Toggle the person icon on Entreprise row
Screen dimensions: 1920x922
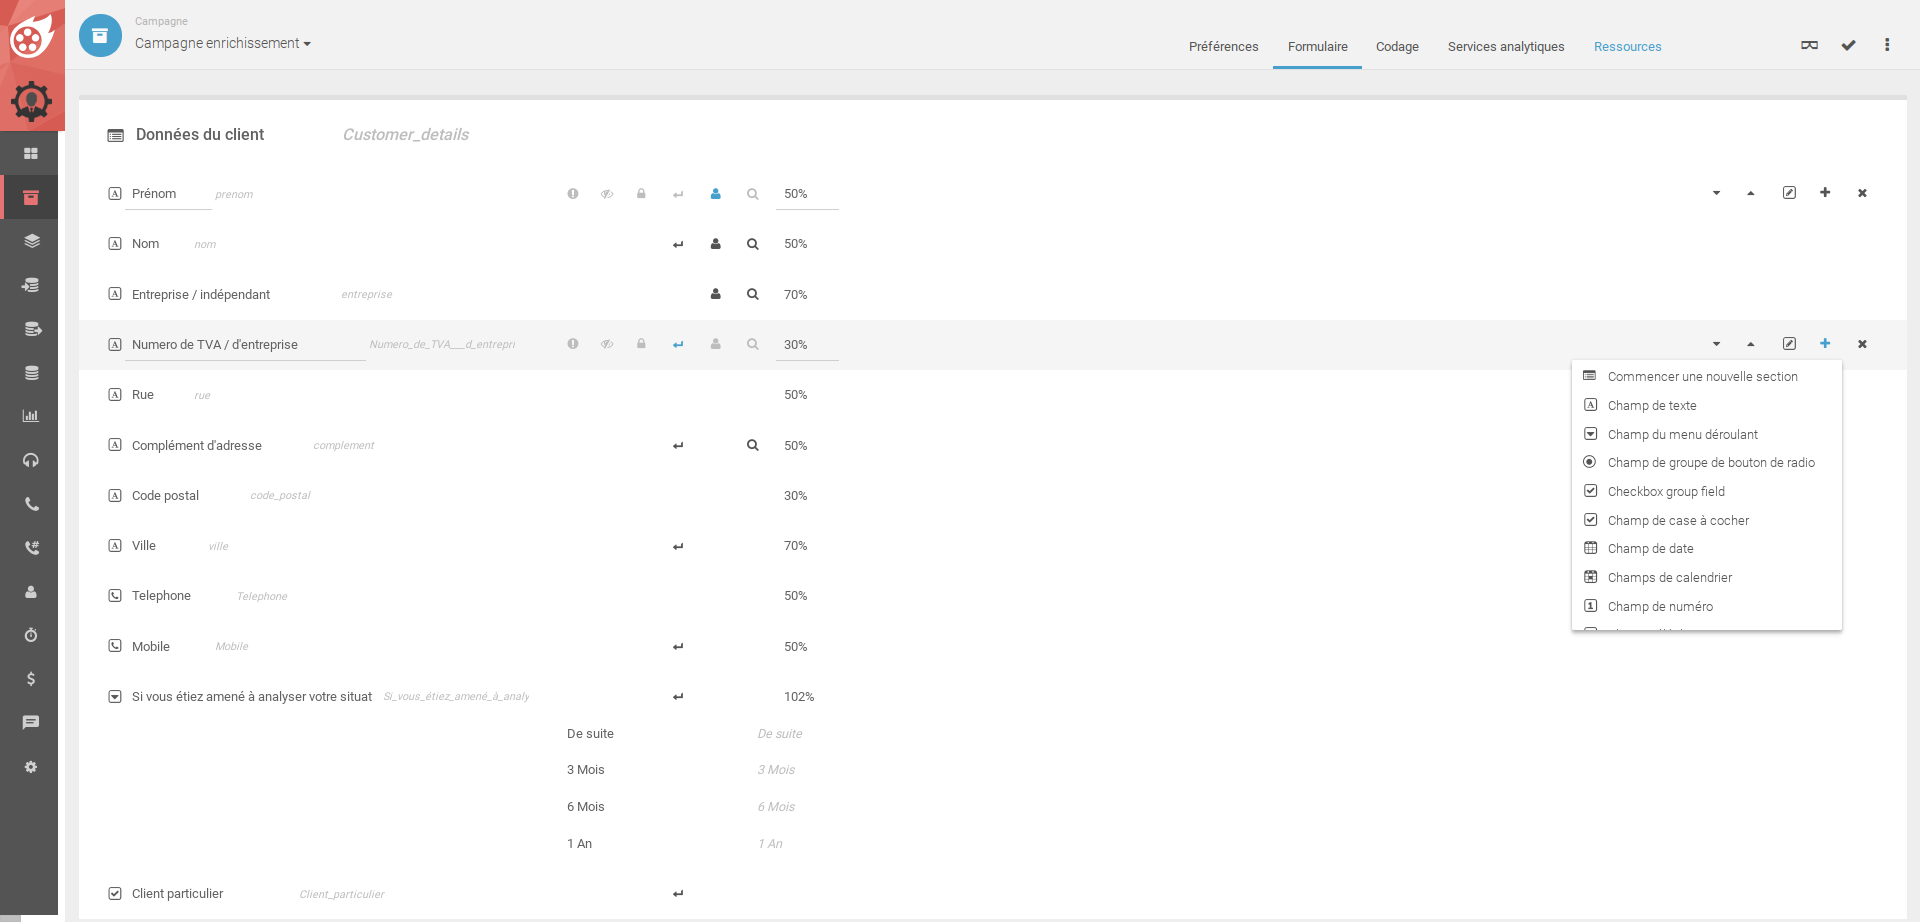point(716,294)
